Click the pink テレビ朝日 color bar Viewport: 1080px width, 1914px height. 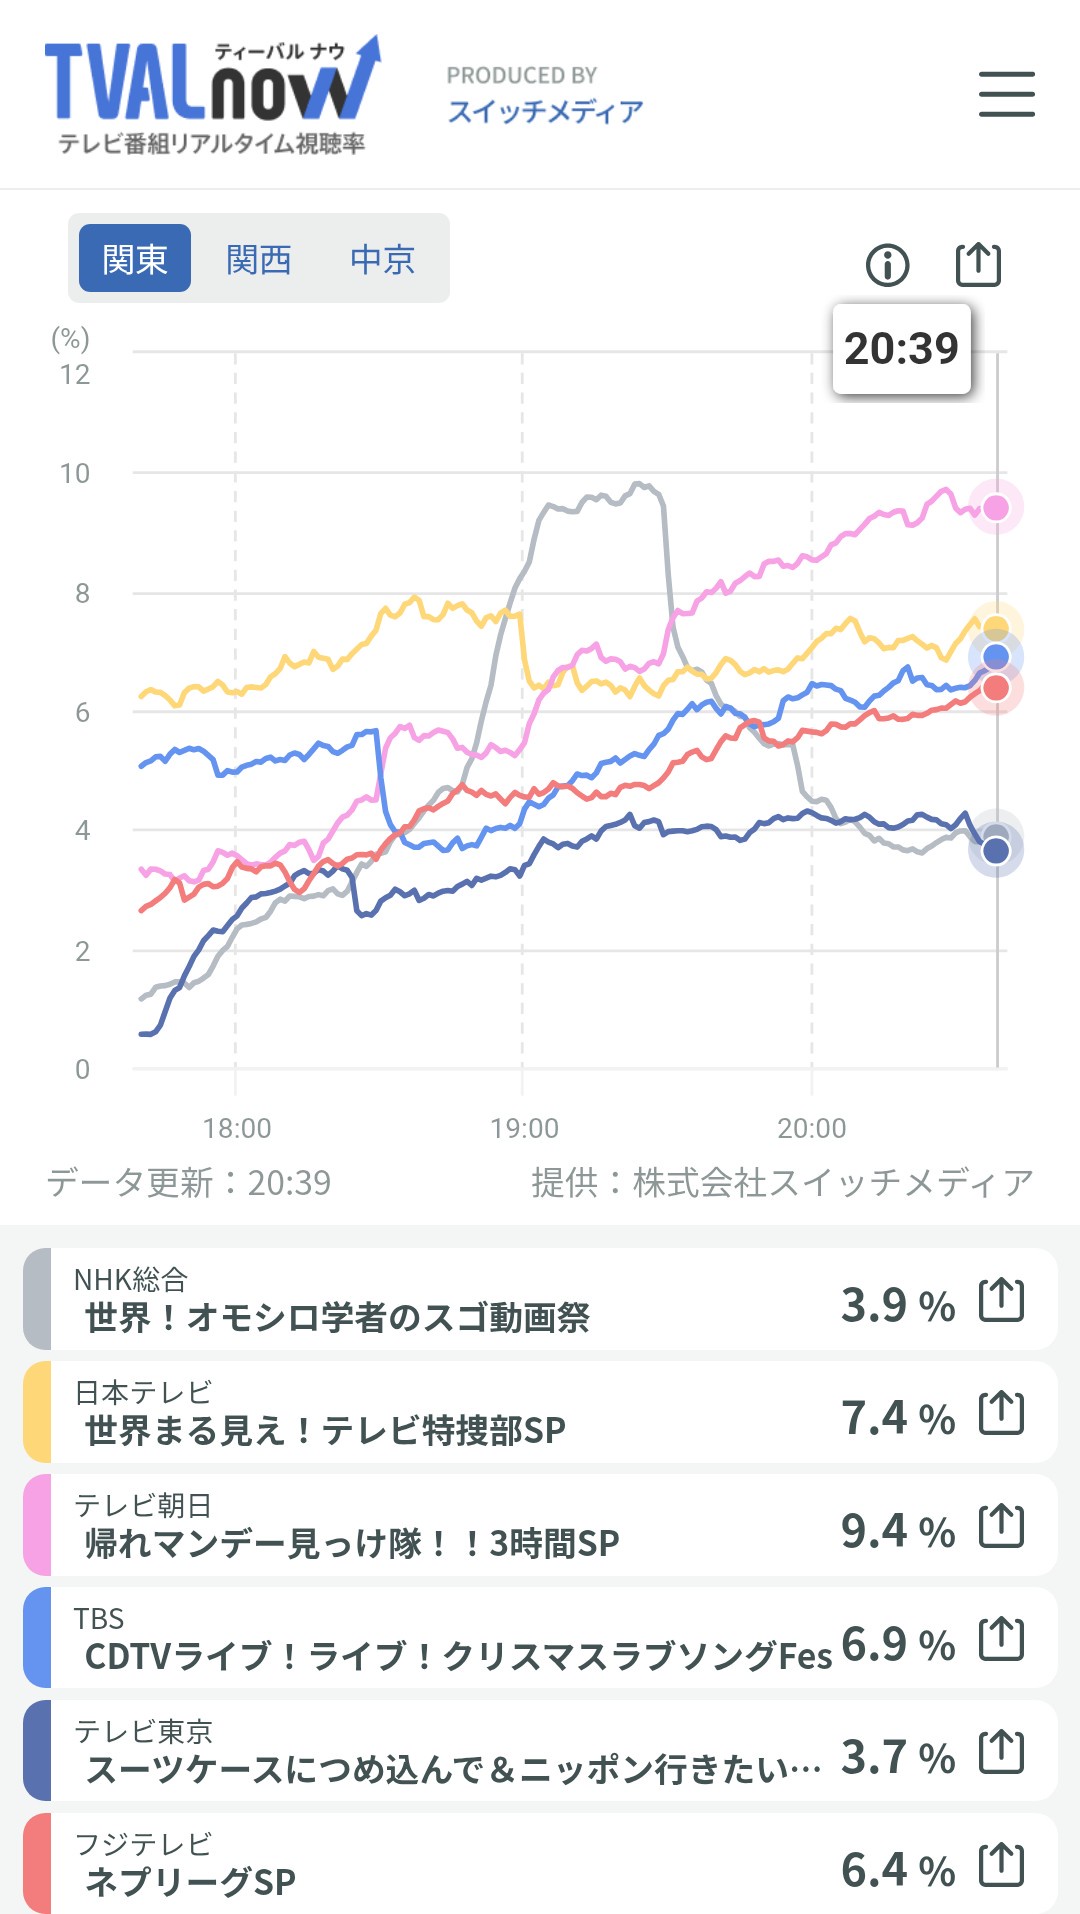click(37, 1526)
